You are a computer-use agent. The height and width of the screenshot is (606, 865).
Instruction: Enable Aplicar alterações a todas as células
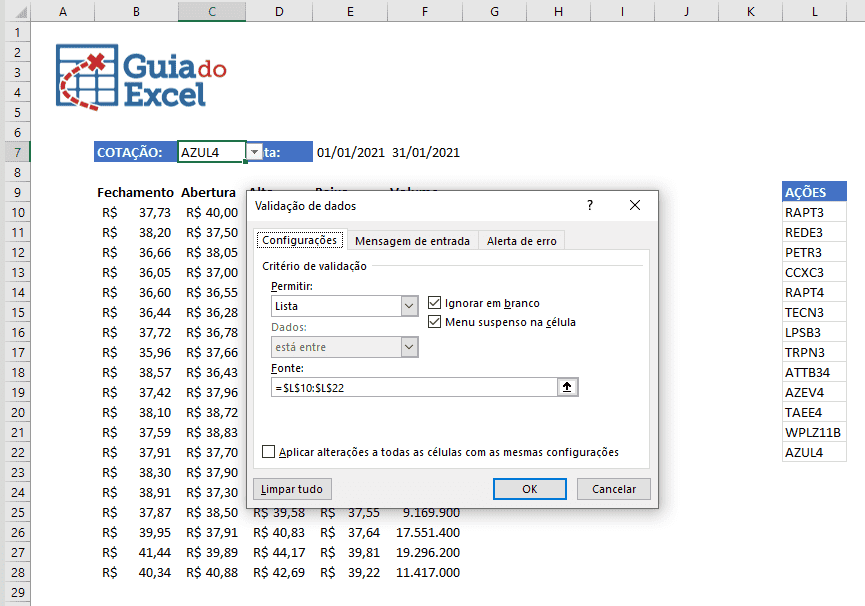268,452
